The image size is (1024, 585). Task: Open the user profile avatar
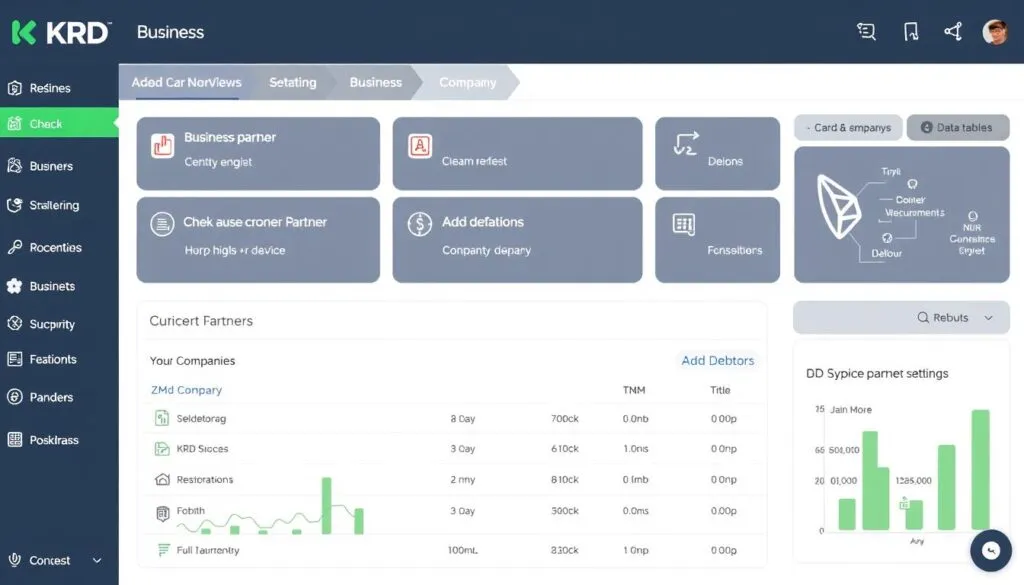coord(995,32)
